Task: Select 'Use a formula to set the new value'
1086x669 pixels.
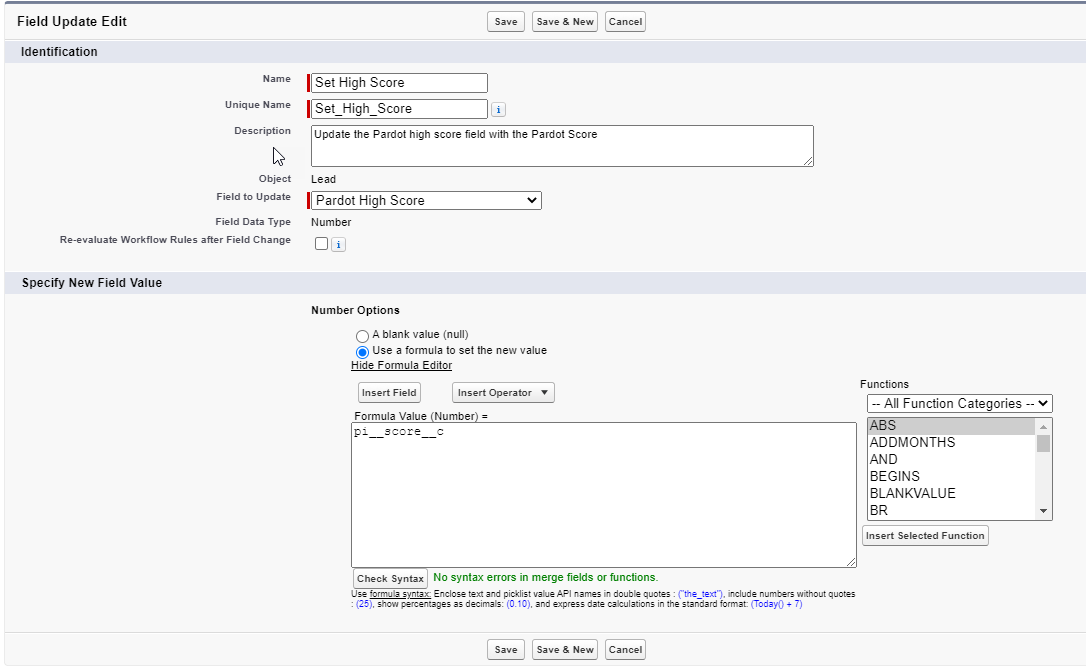Action: click(x=362, y=351)
